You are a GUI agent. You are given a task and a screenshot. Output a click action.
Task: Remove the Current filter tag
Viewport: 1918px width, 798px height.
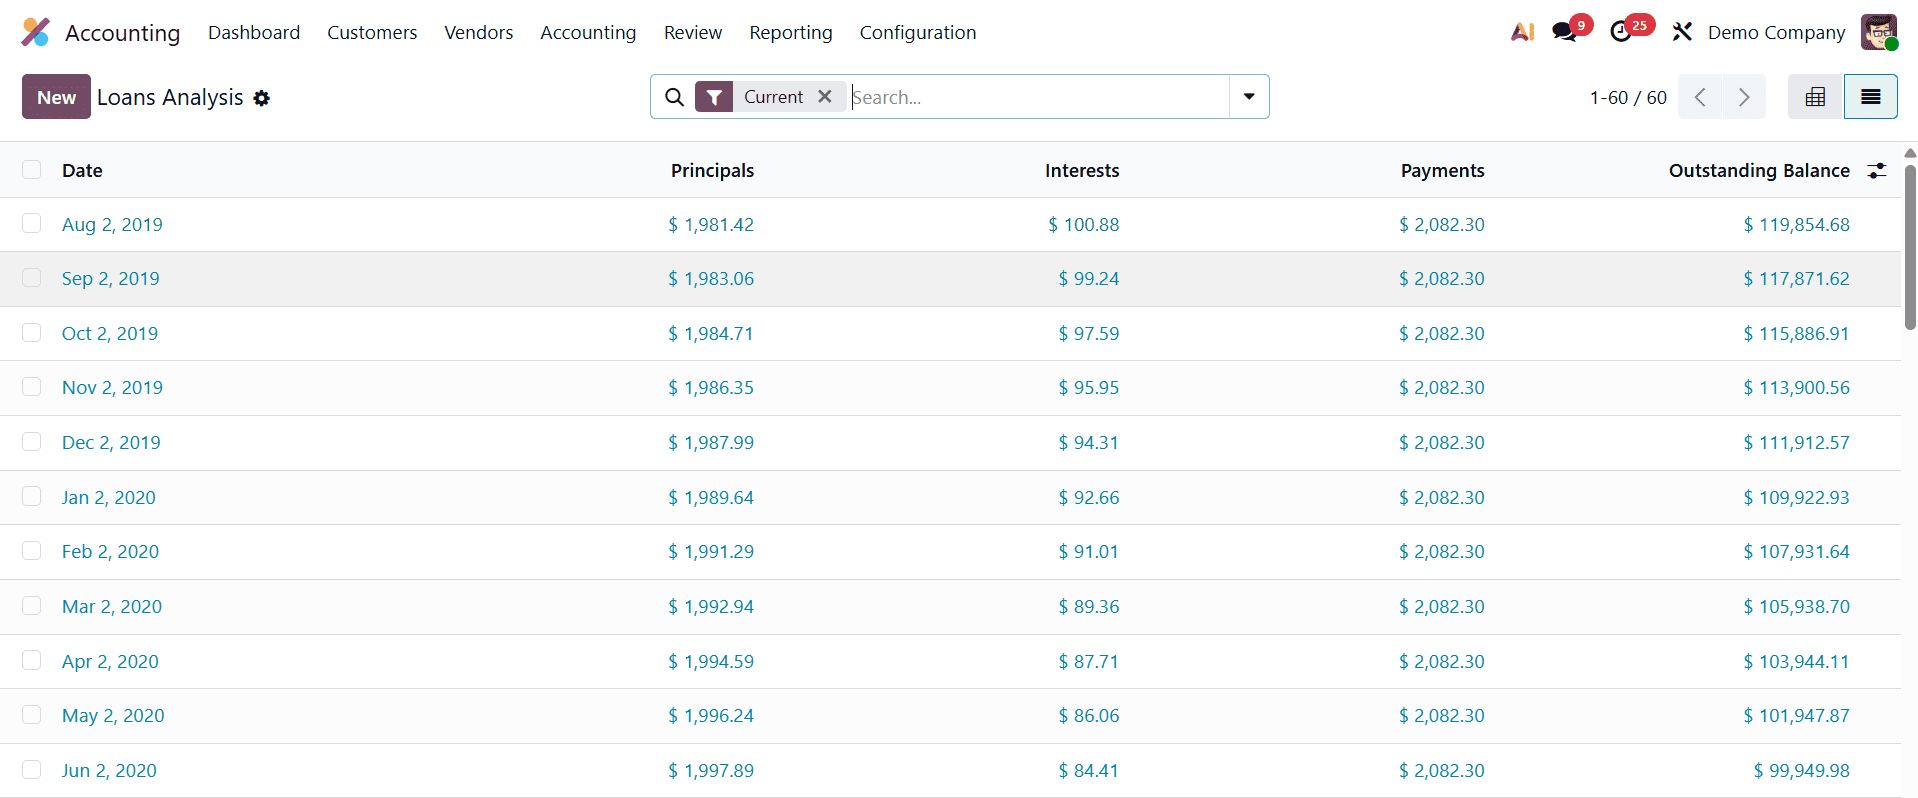pyautogui.click(x=825, y=97)
